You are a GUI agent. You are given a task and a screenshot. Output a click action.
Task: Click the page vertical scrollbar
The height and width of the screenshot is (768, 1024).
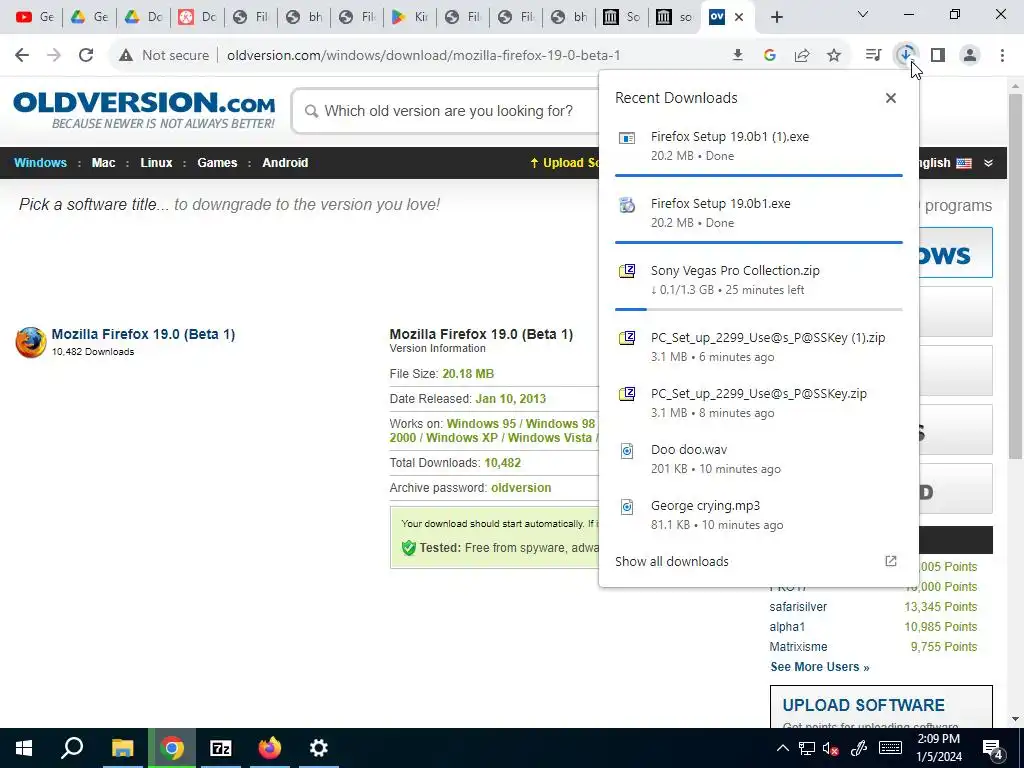[x=1015, y=274]
